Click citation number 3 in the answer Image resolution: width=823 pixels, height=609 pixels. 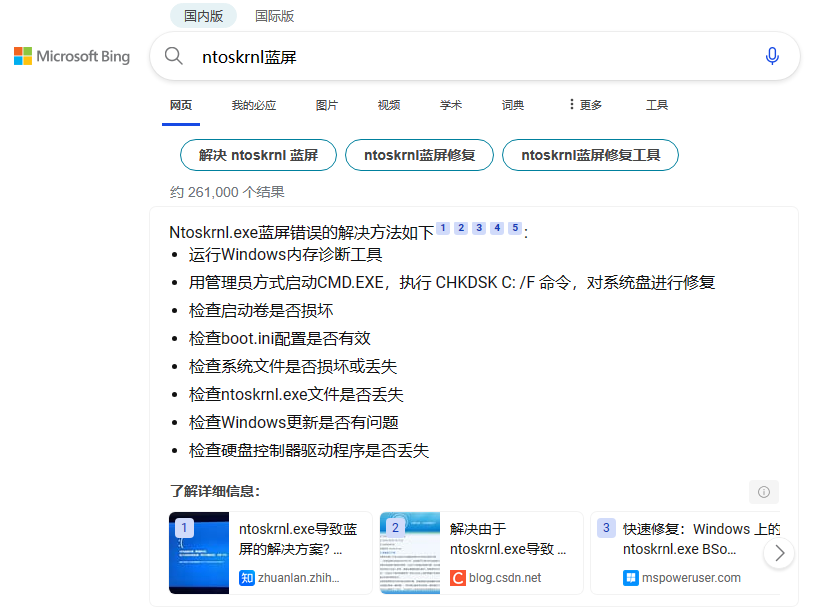pos(478,228)
